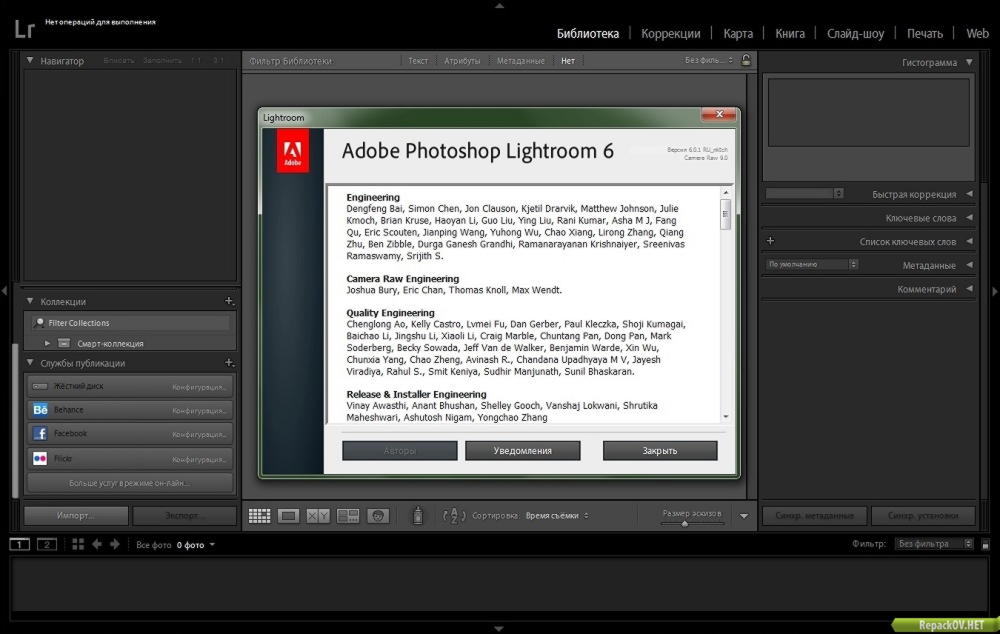Viewport: 1000px width, 634px height.
Task: Hide the top module picker arrow
Action: (499, 5)
